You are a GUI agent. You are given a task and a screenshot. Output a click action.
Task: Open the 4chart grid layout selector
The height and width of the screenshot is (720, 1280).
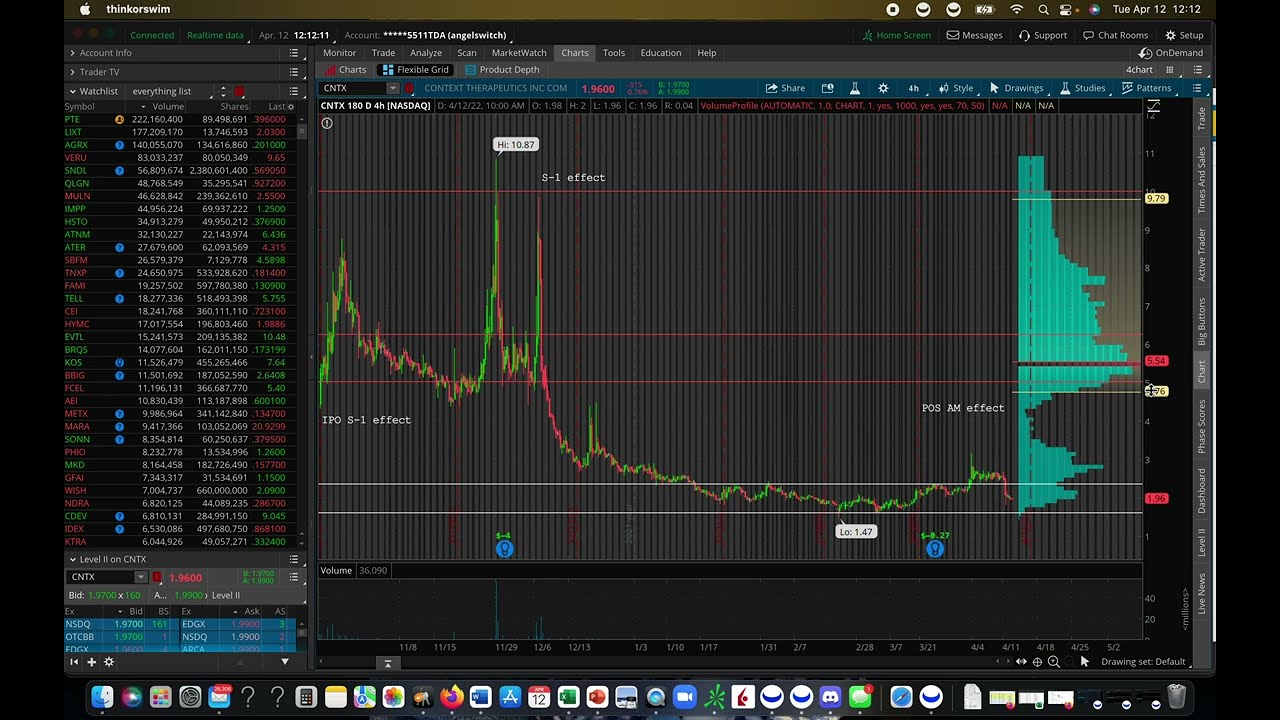click(x=1139, y=70)
